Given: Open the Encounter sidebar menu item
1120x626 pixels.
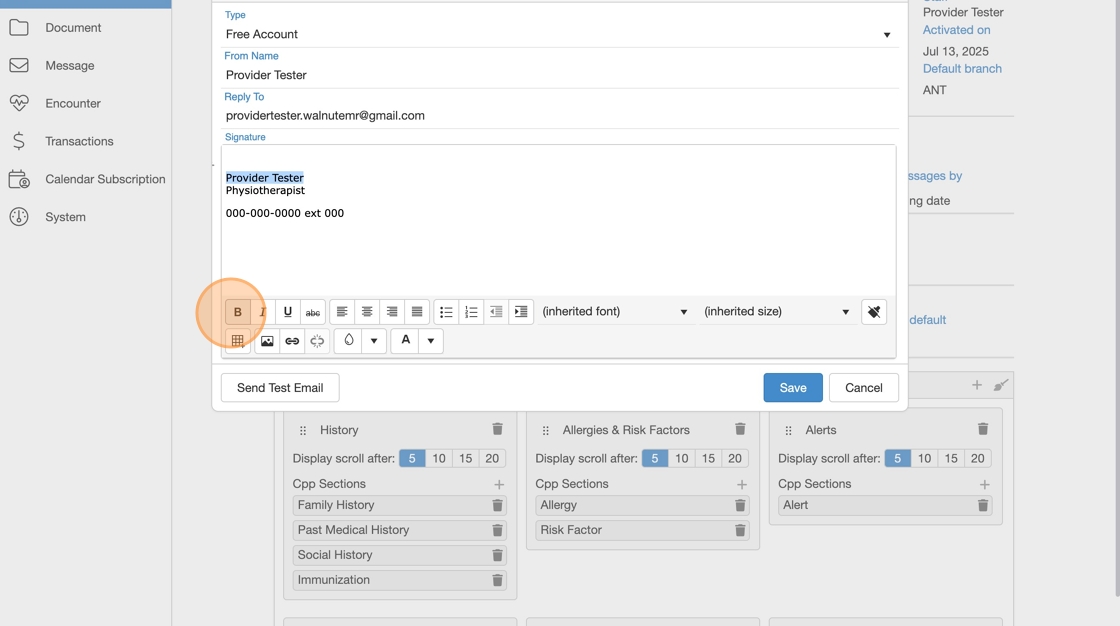Looking at the screenshot, I should coord(73,103).
